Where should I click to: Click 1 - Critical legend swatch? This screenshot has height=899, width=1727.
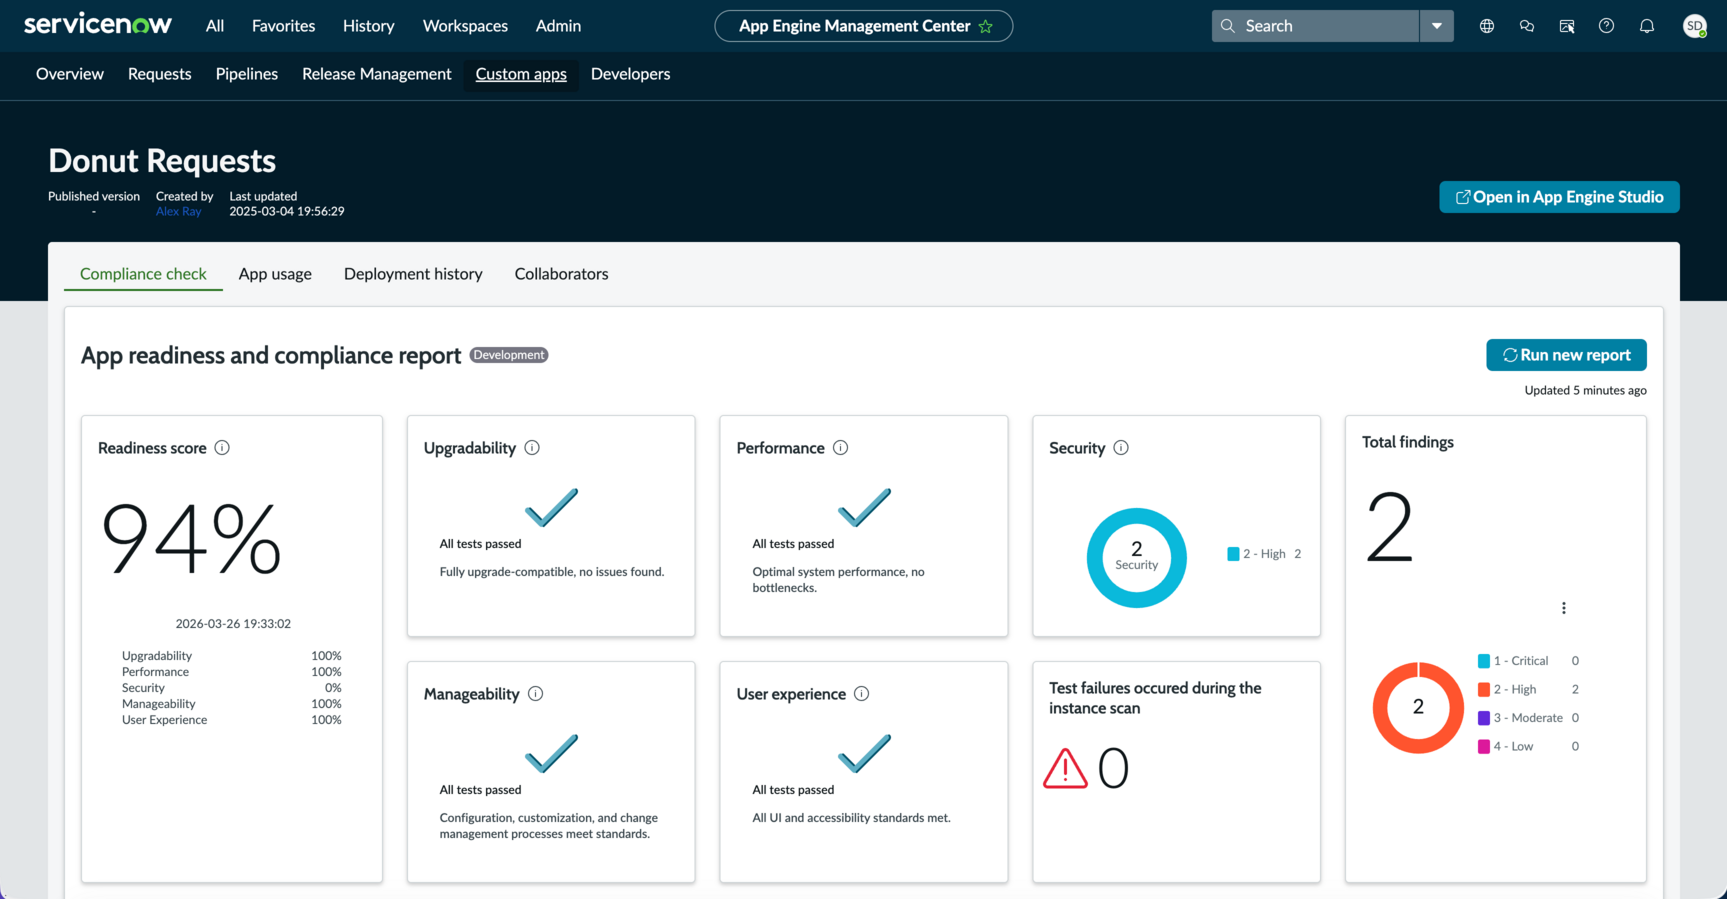1484,661
